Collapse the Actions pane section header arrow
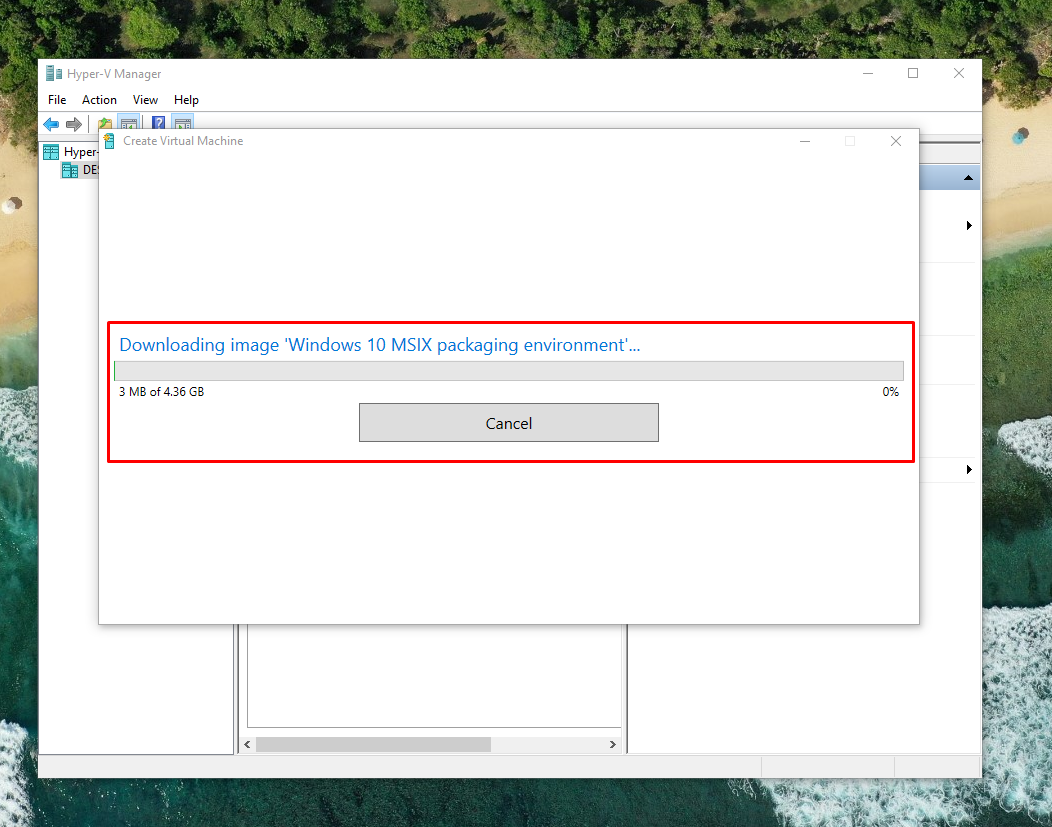1052x827 pixels. 968,178
